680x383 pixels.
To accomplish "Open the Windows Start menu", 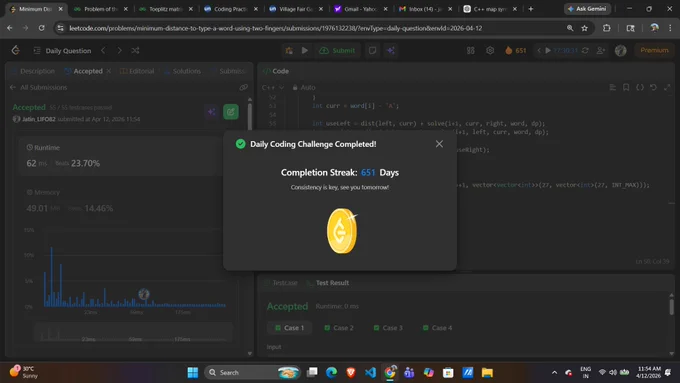I will click(193, 372).
